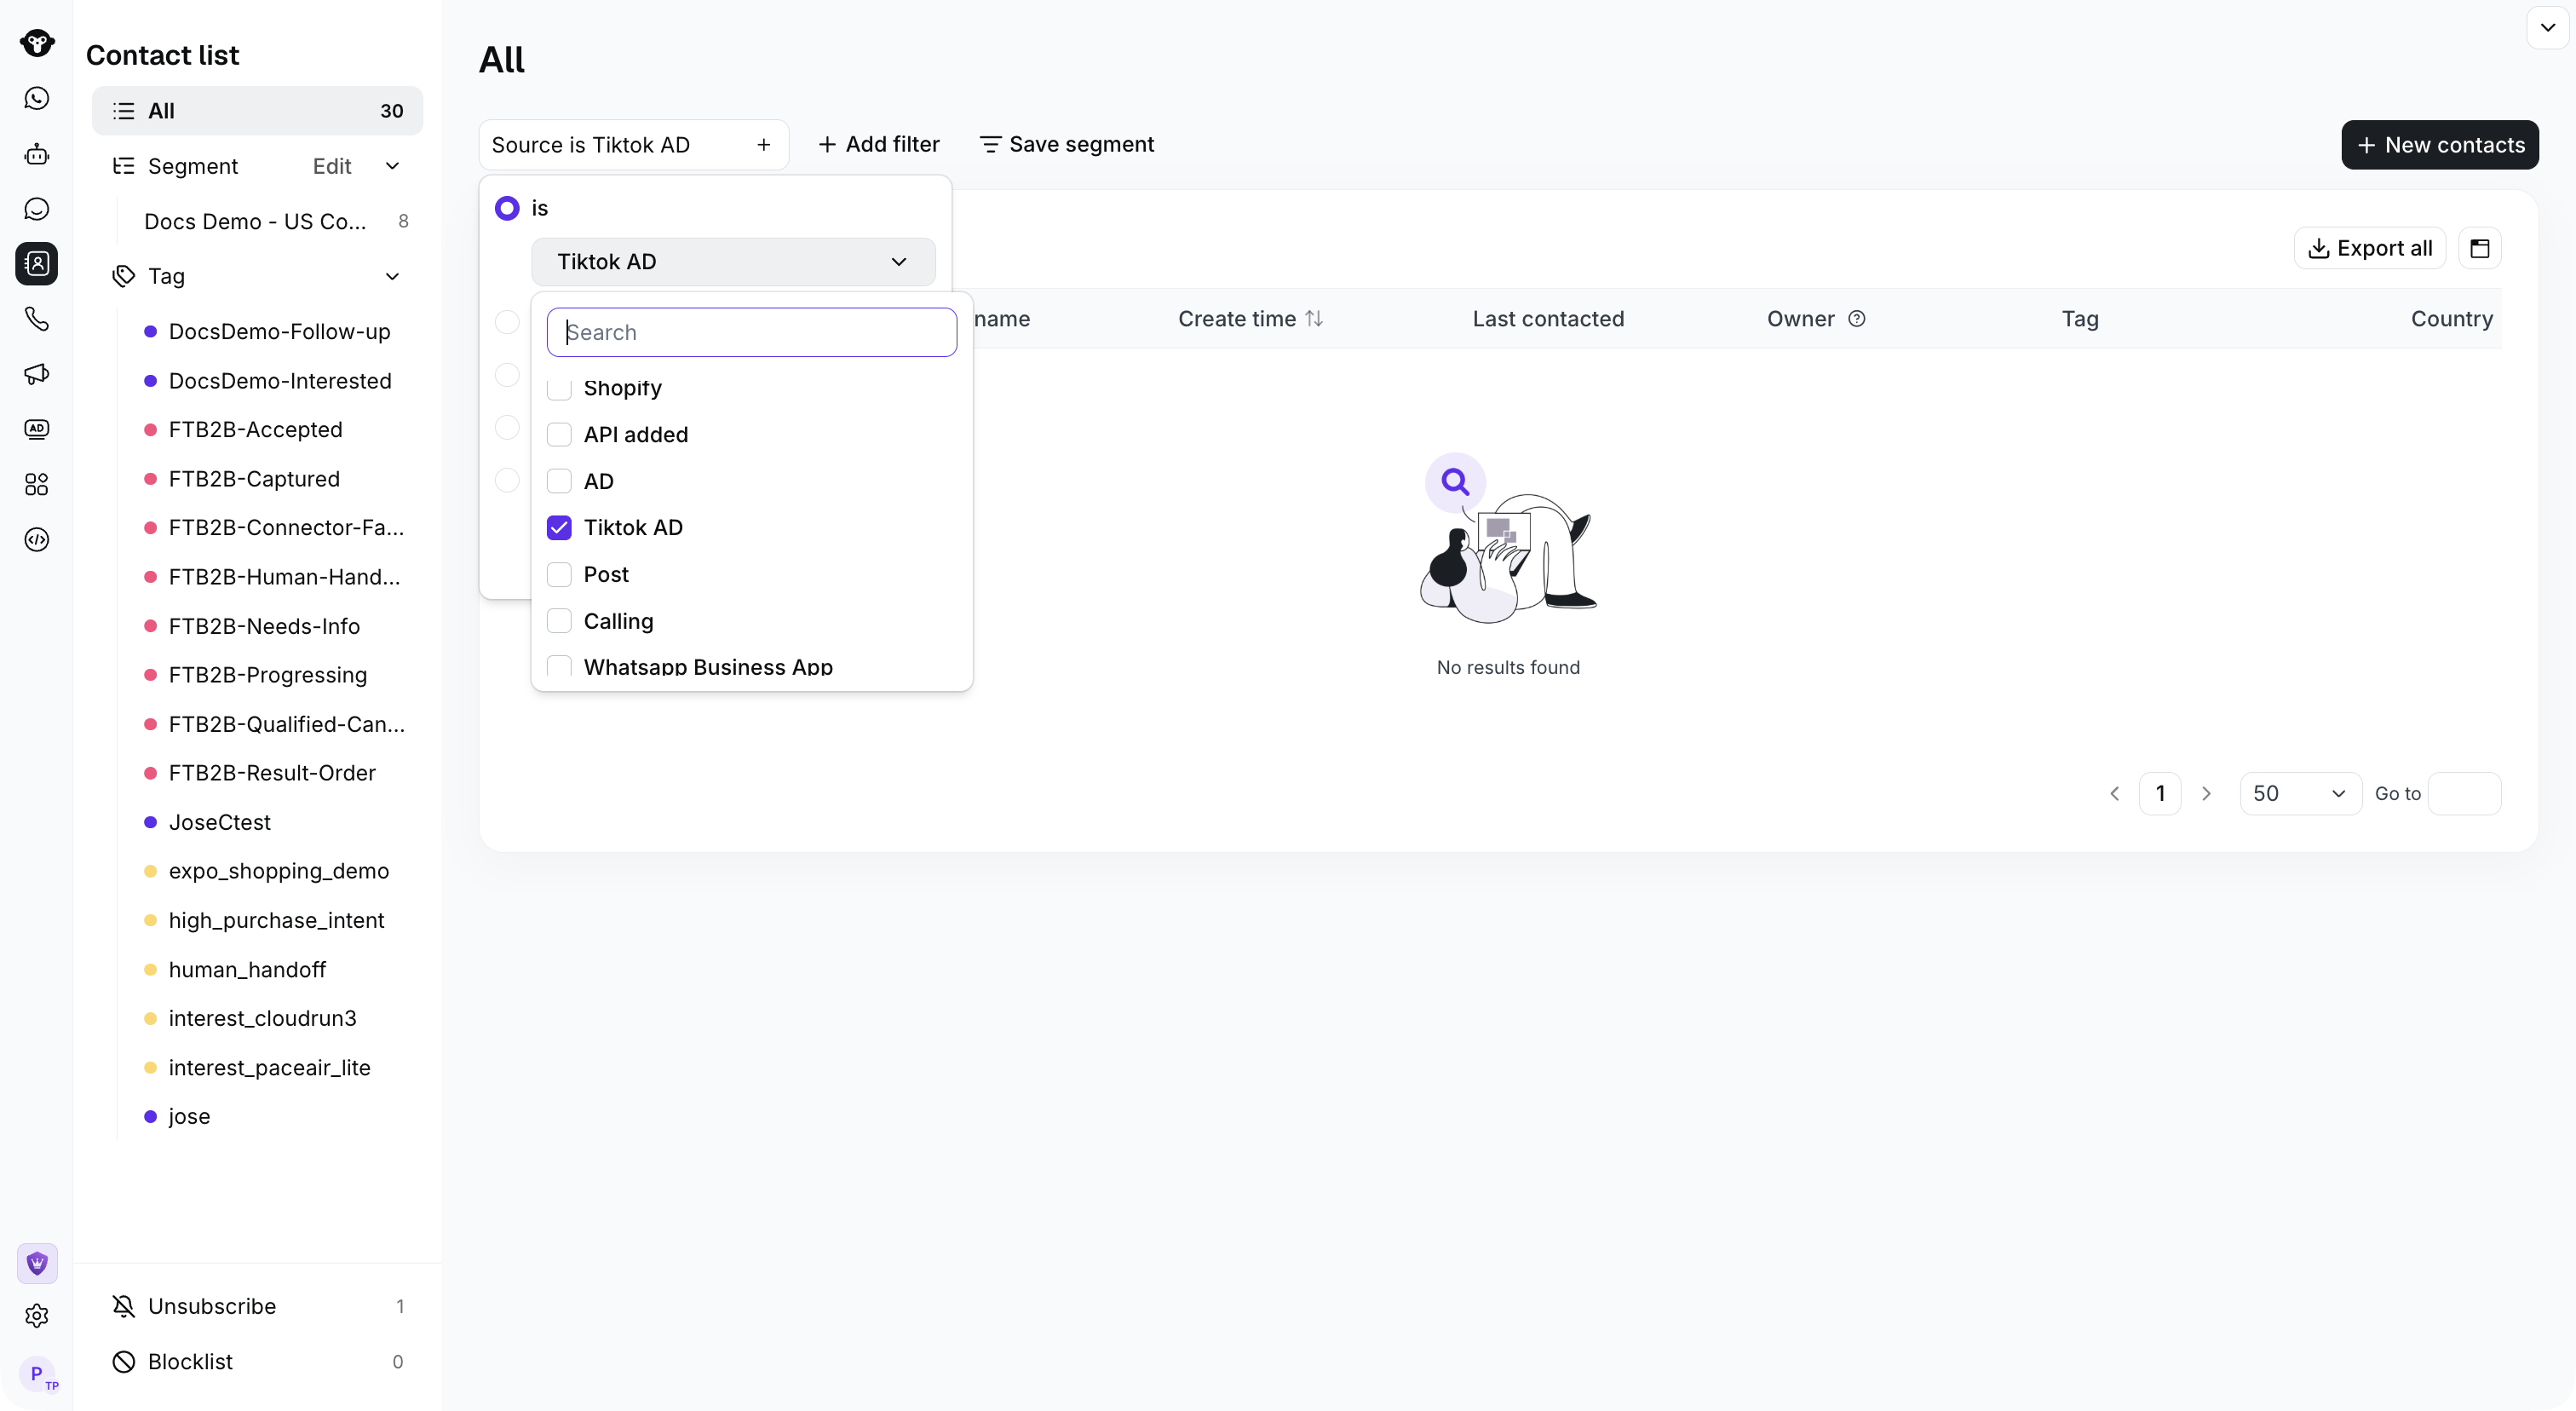Screen dimensions: 2576x1411
Task: Uncheck the Tiktok AD checkbox
Action: tap(559, 528)
